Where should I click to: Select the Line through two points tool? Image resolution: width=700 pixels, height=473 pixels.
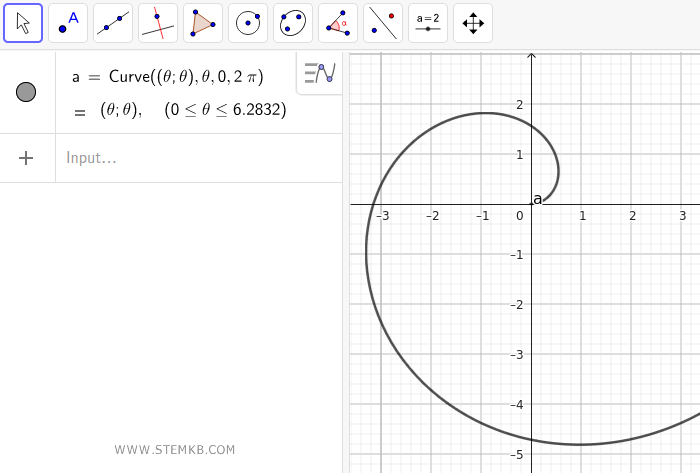(x=113, y=23)
